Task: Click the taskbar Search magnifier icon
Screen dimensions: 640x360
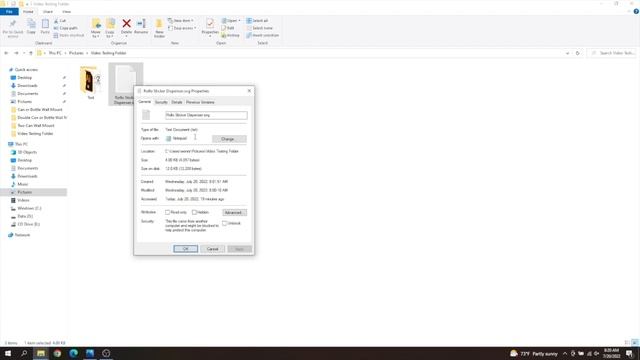Action: click(24, 353)
